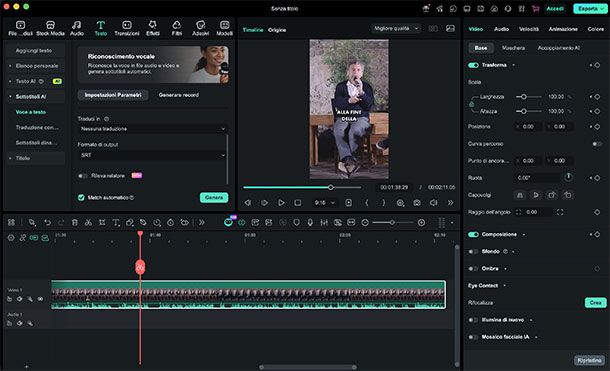Click the shopping cart icon in title bar
610x371 pixels.
click(535, 9)
